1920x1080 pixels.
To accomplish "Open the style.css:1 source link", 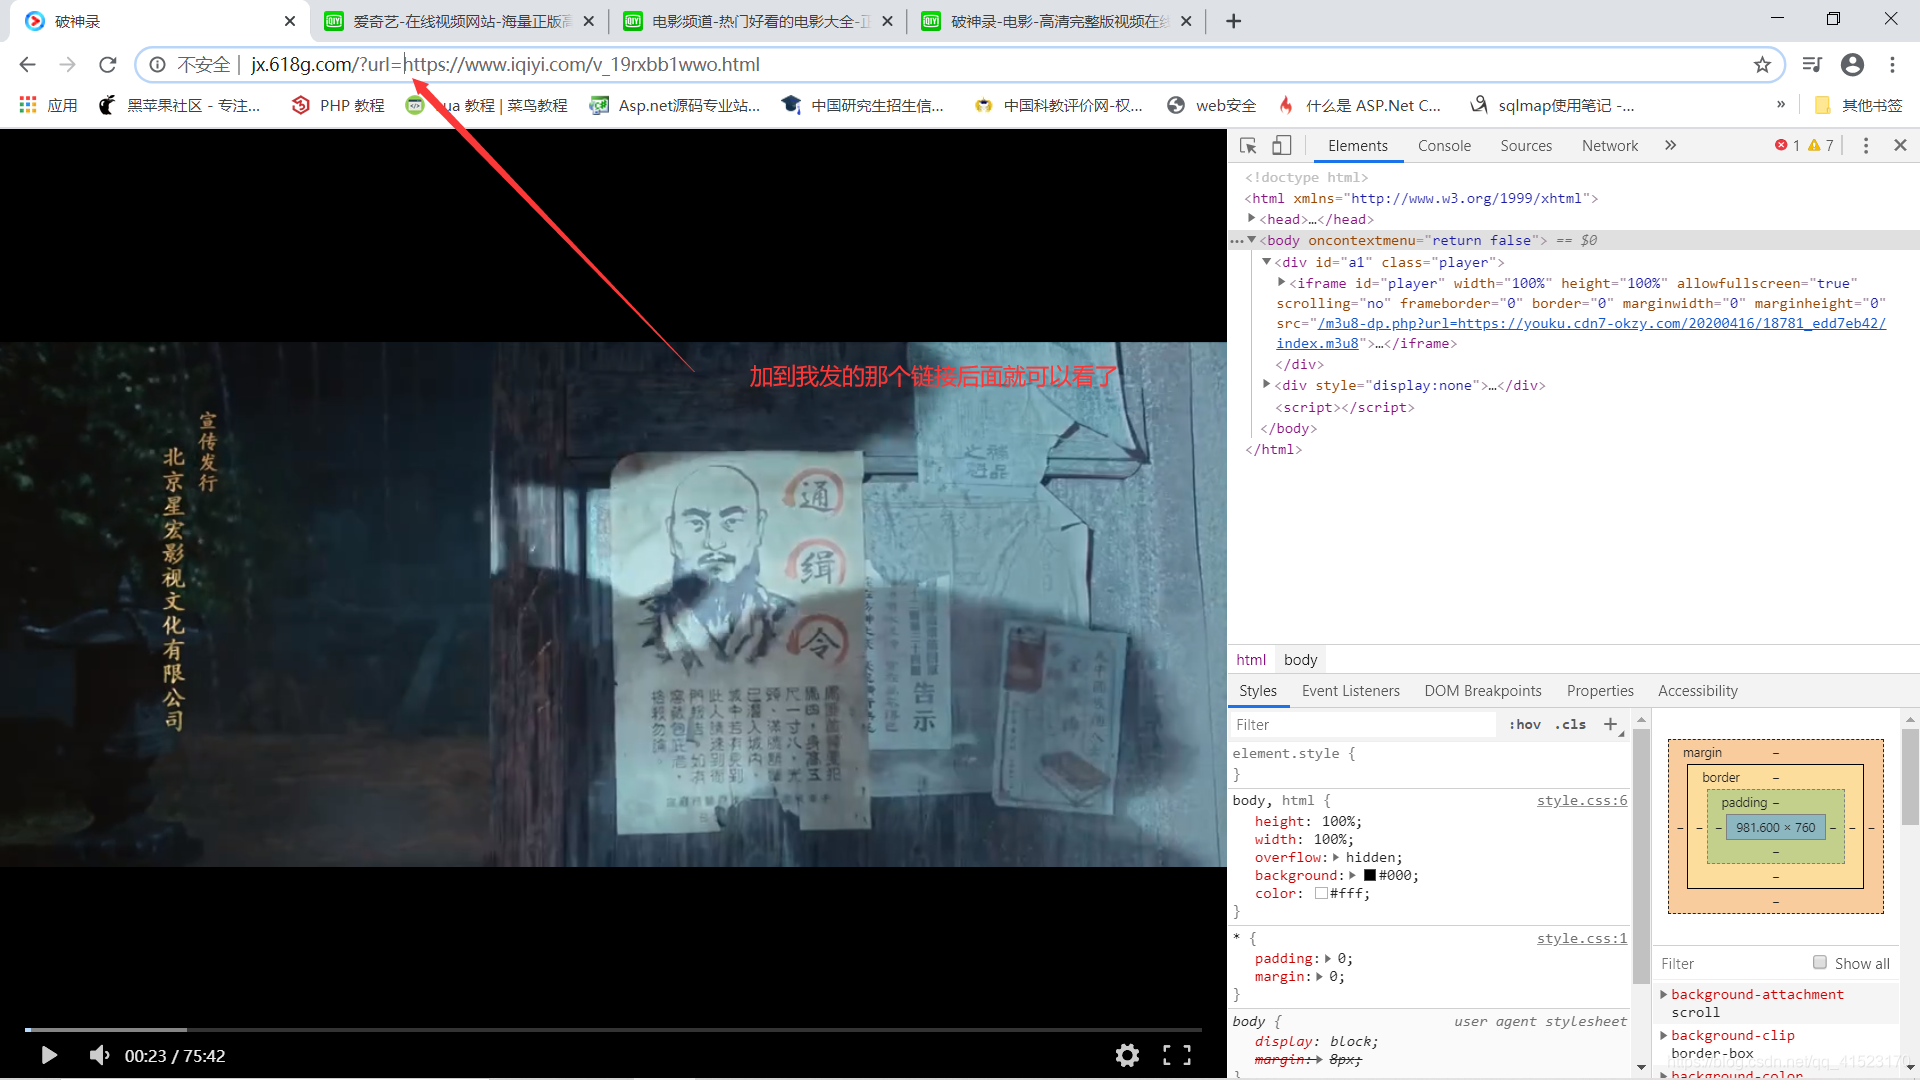I will click(1582, 939).
